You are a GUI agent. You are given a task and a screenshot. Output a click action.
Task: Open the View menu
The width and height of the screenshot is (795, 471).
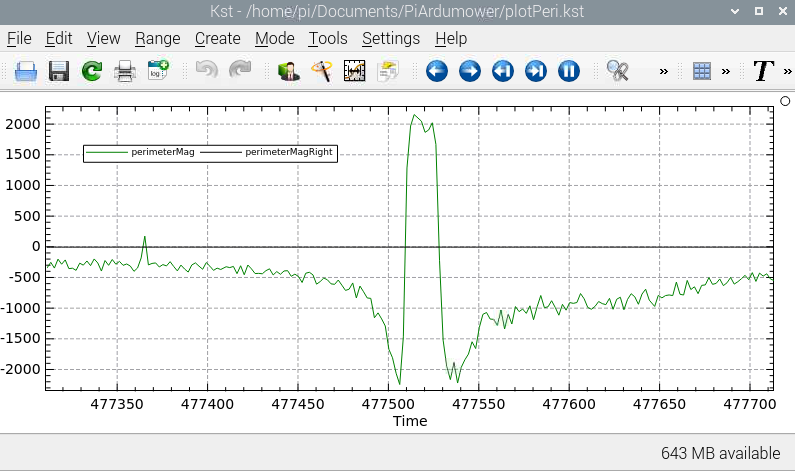(103, 39)
